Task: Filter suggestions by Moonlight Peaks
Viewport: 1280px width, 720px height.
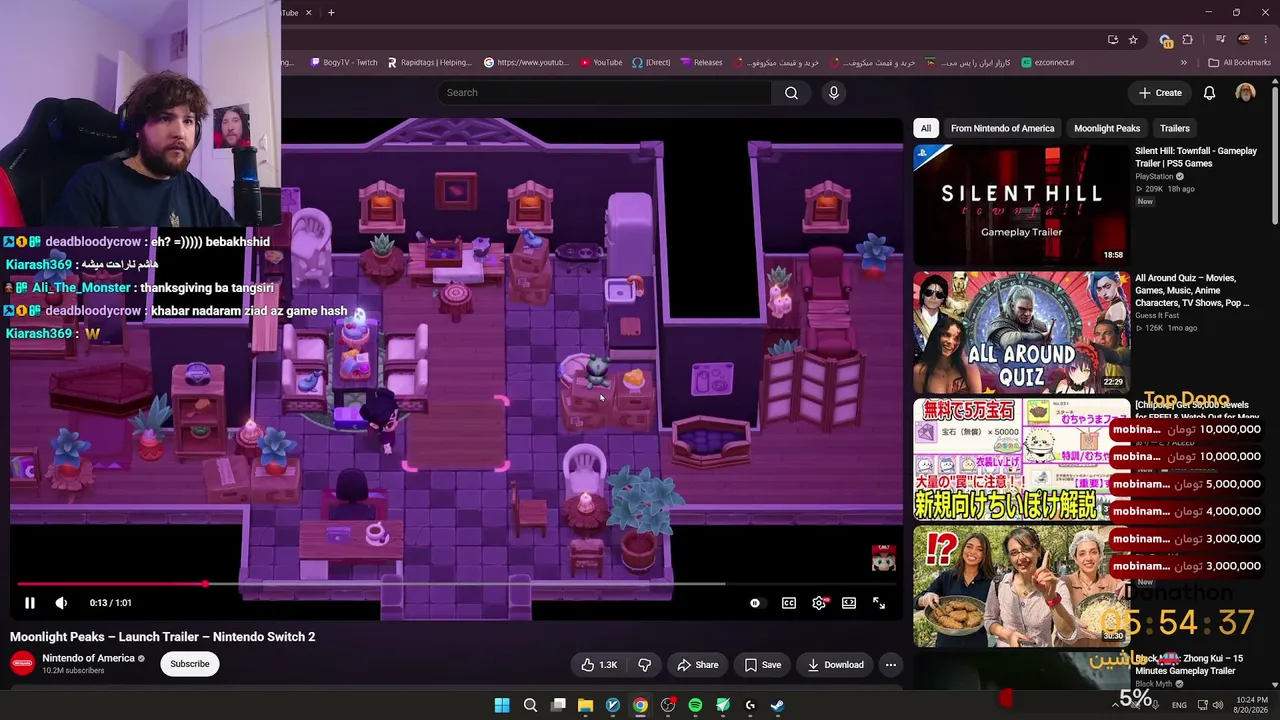Action: click(x=1107, y=128)
